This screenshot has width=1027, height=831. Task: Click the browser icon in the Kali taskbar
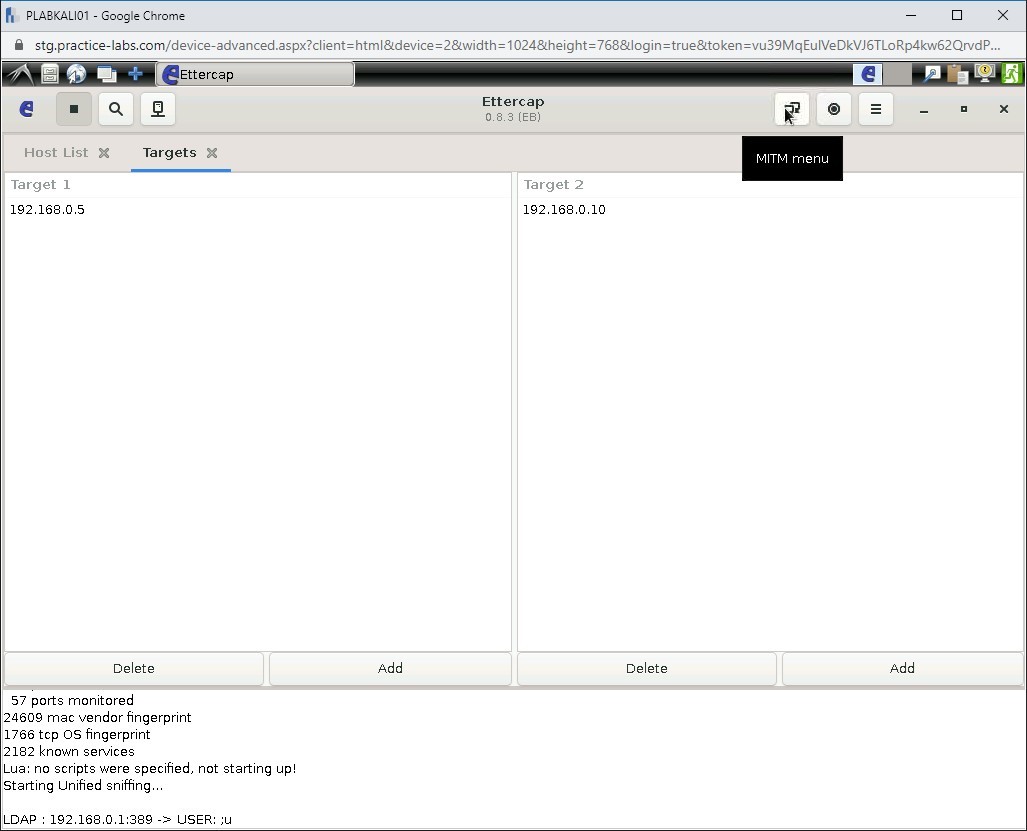tap(76, 73)
